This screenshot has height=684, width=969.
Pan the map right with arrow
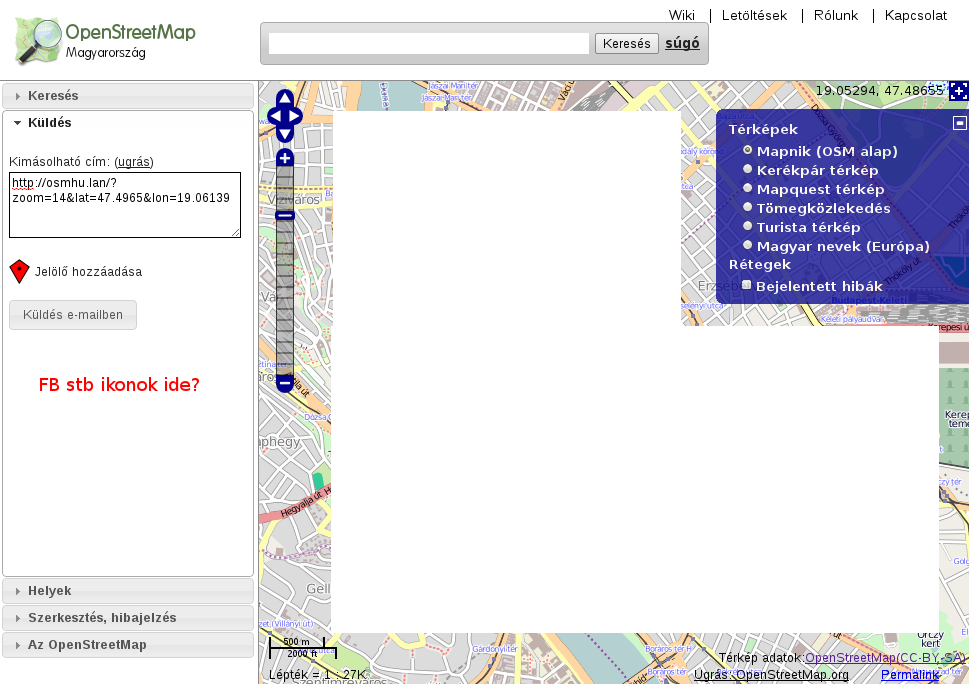tap(294, 116)
